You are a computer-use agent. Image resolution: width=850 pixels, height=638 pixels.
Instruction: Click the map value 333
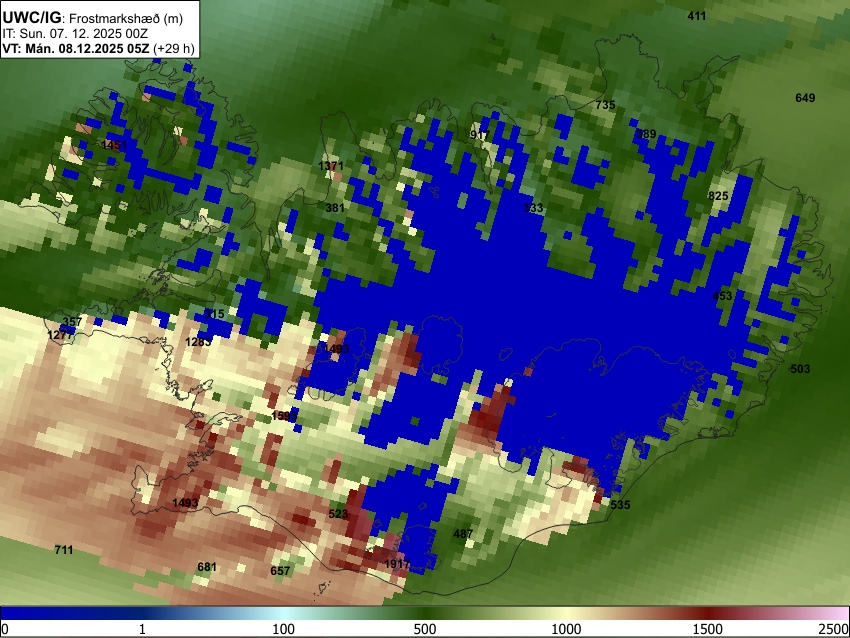[x=533, y=208]
